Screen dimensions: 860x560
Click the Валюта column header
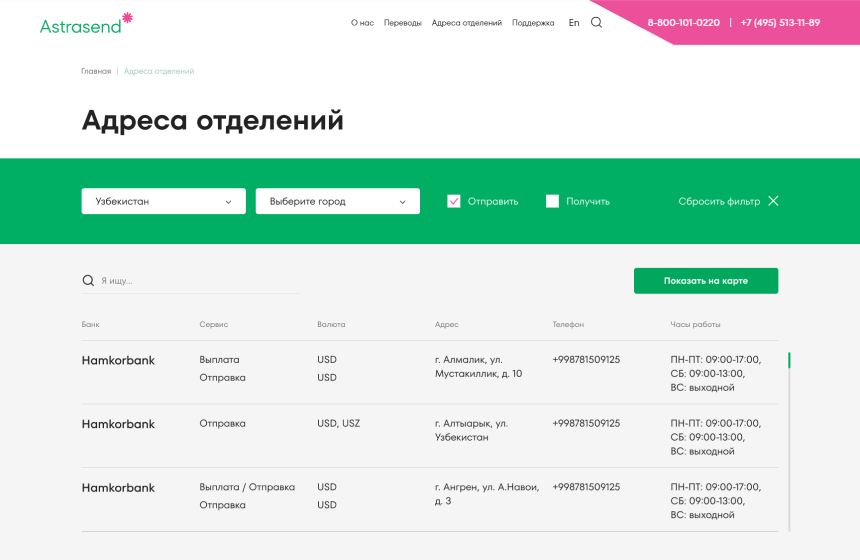click(x=331, y=324)
